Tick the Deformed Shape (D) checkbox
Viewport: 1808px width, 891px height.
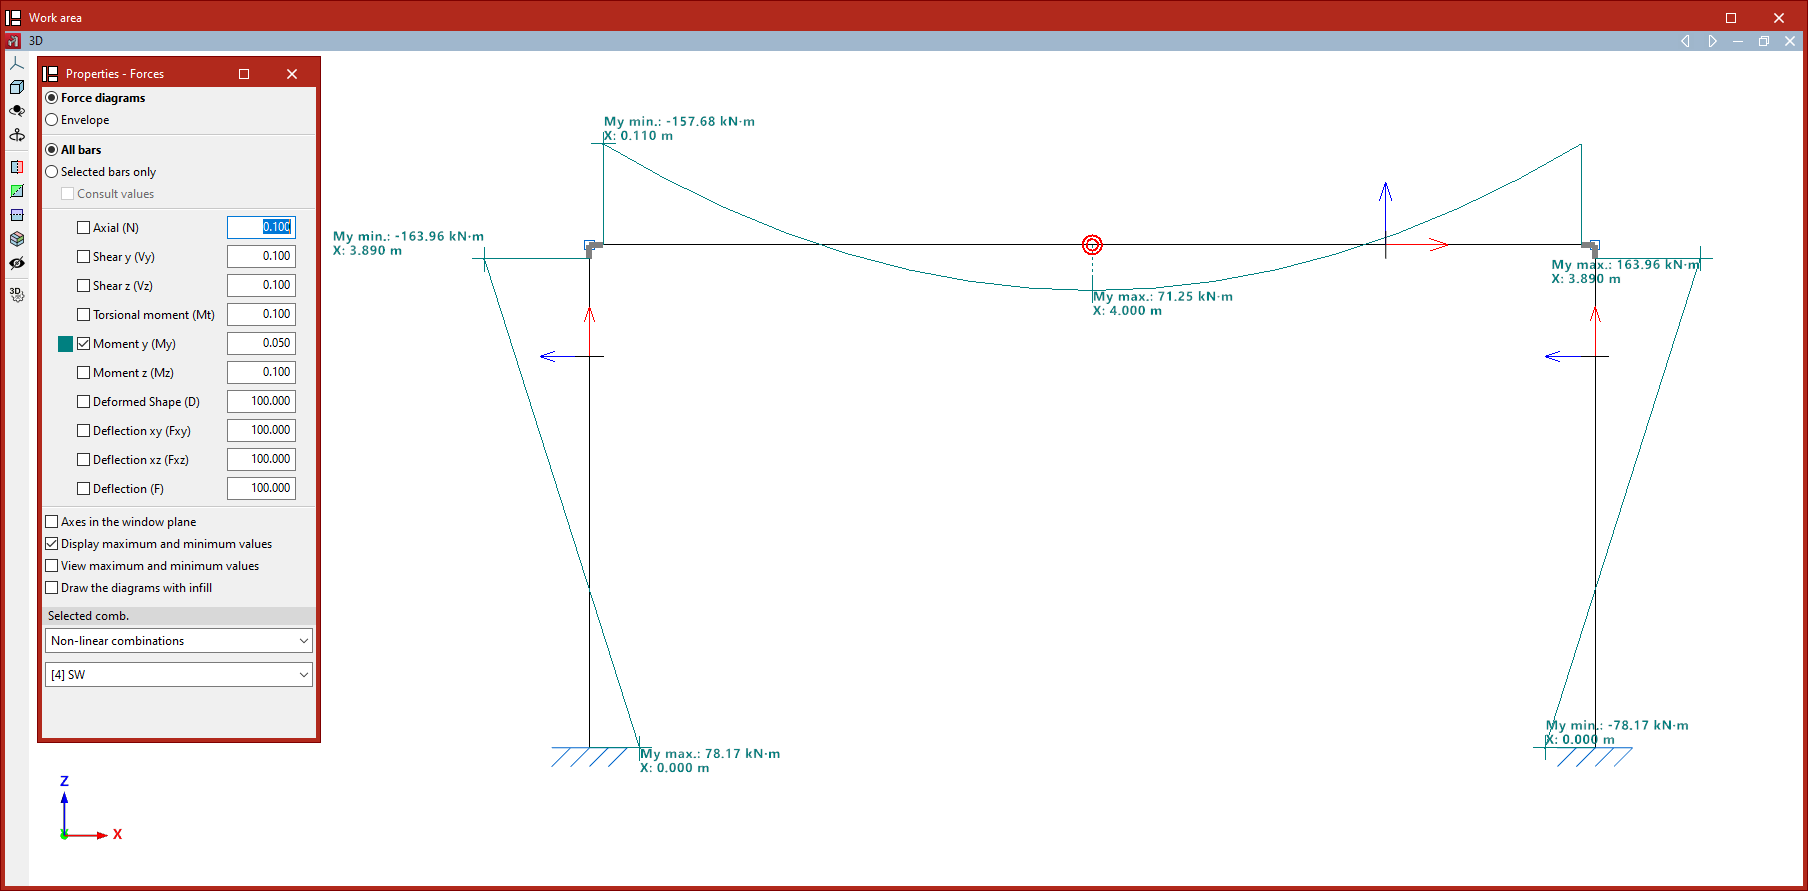84,402
